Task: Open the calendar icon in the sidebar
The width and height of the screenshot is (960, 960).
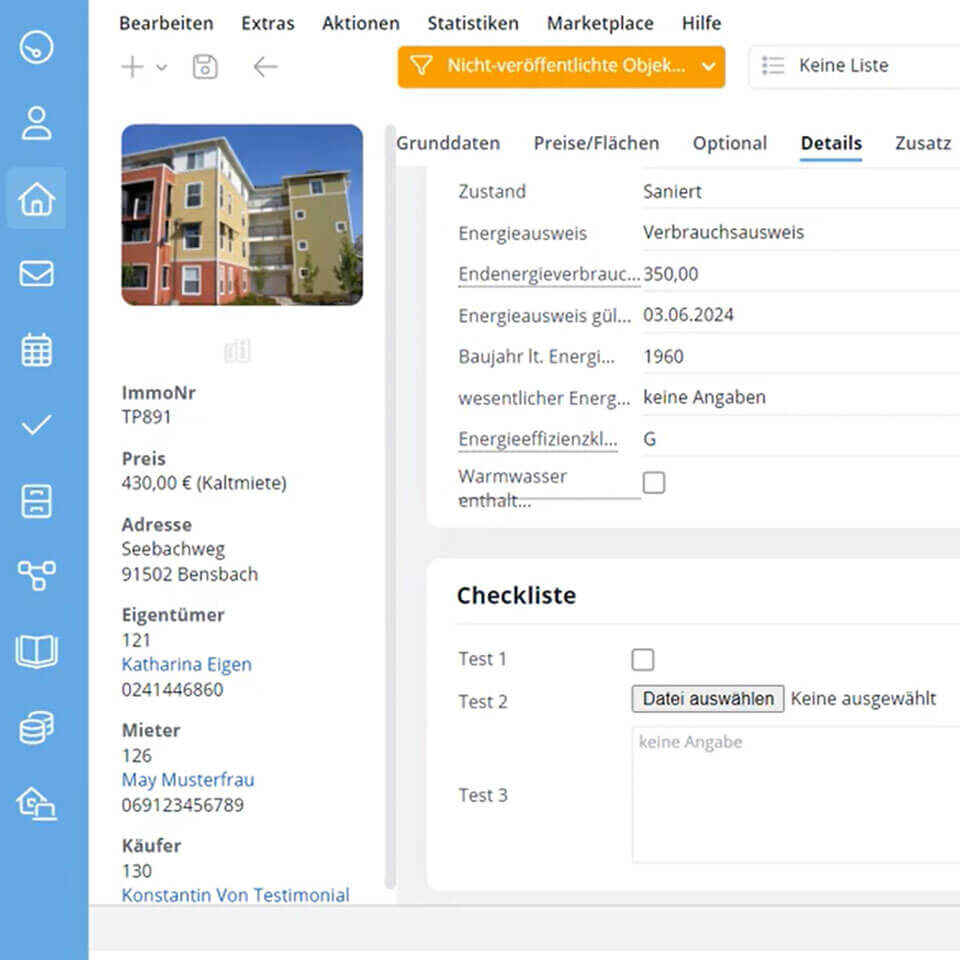Action: (36, 348)
